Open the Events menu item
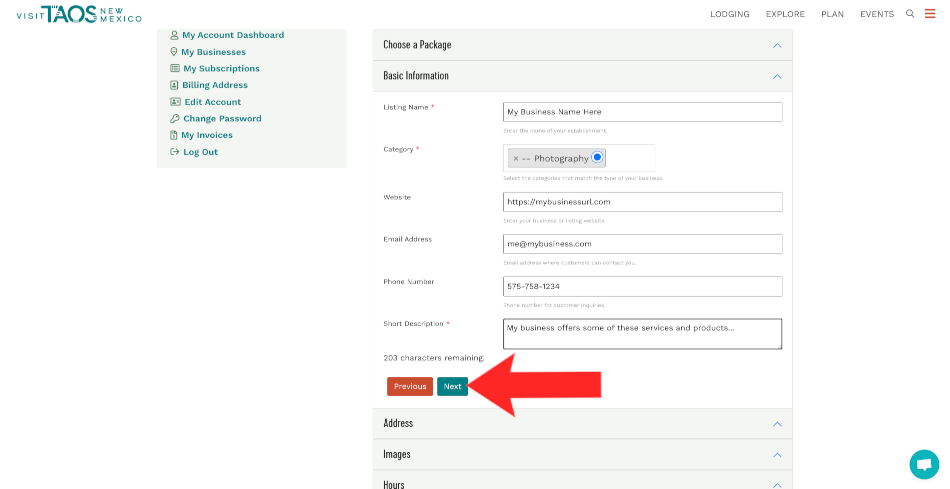Screen dimensions: 950x489 point(877,14)
